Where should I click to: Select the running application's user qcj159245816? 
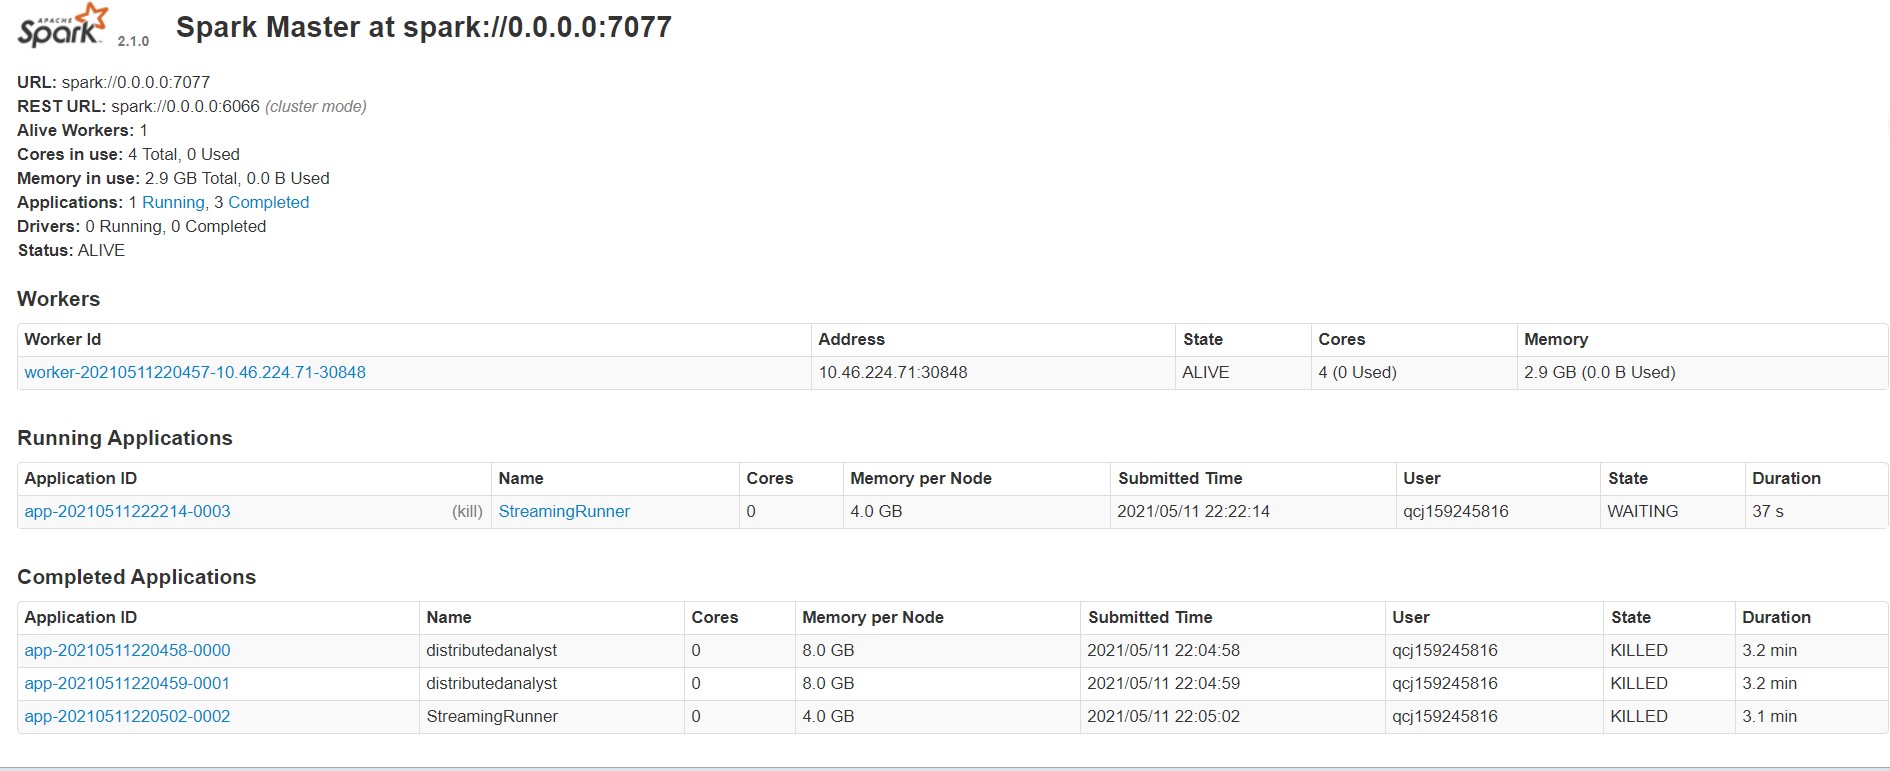click(1456, 511)
